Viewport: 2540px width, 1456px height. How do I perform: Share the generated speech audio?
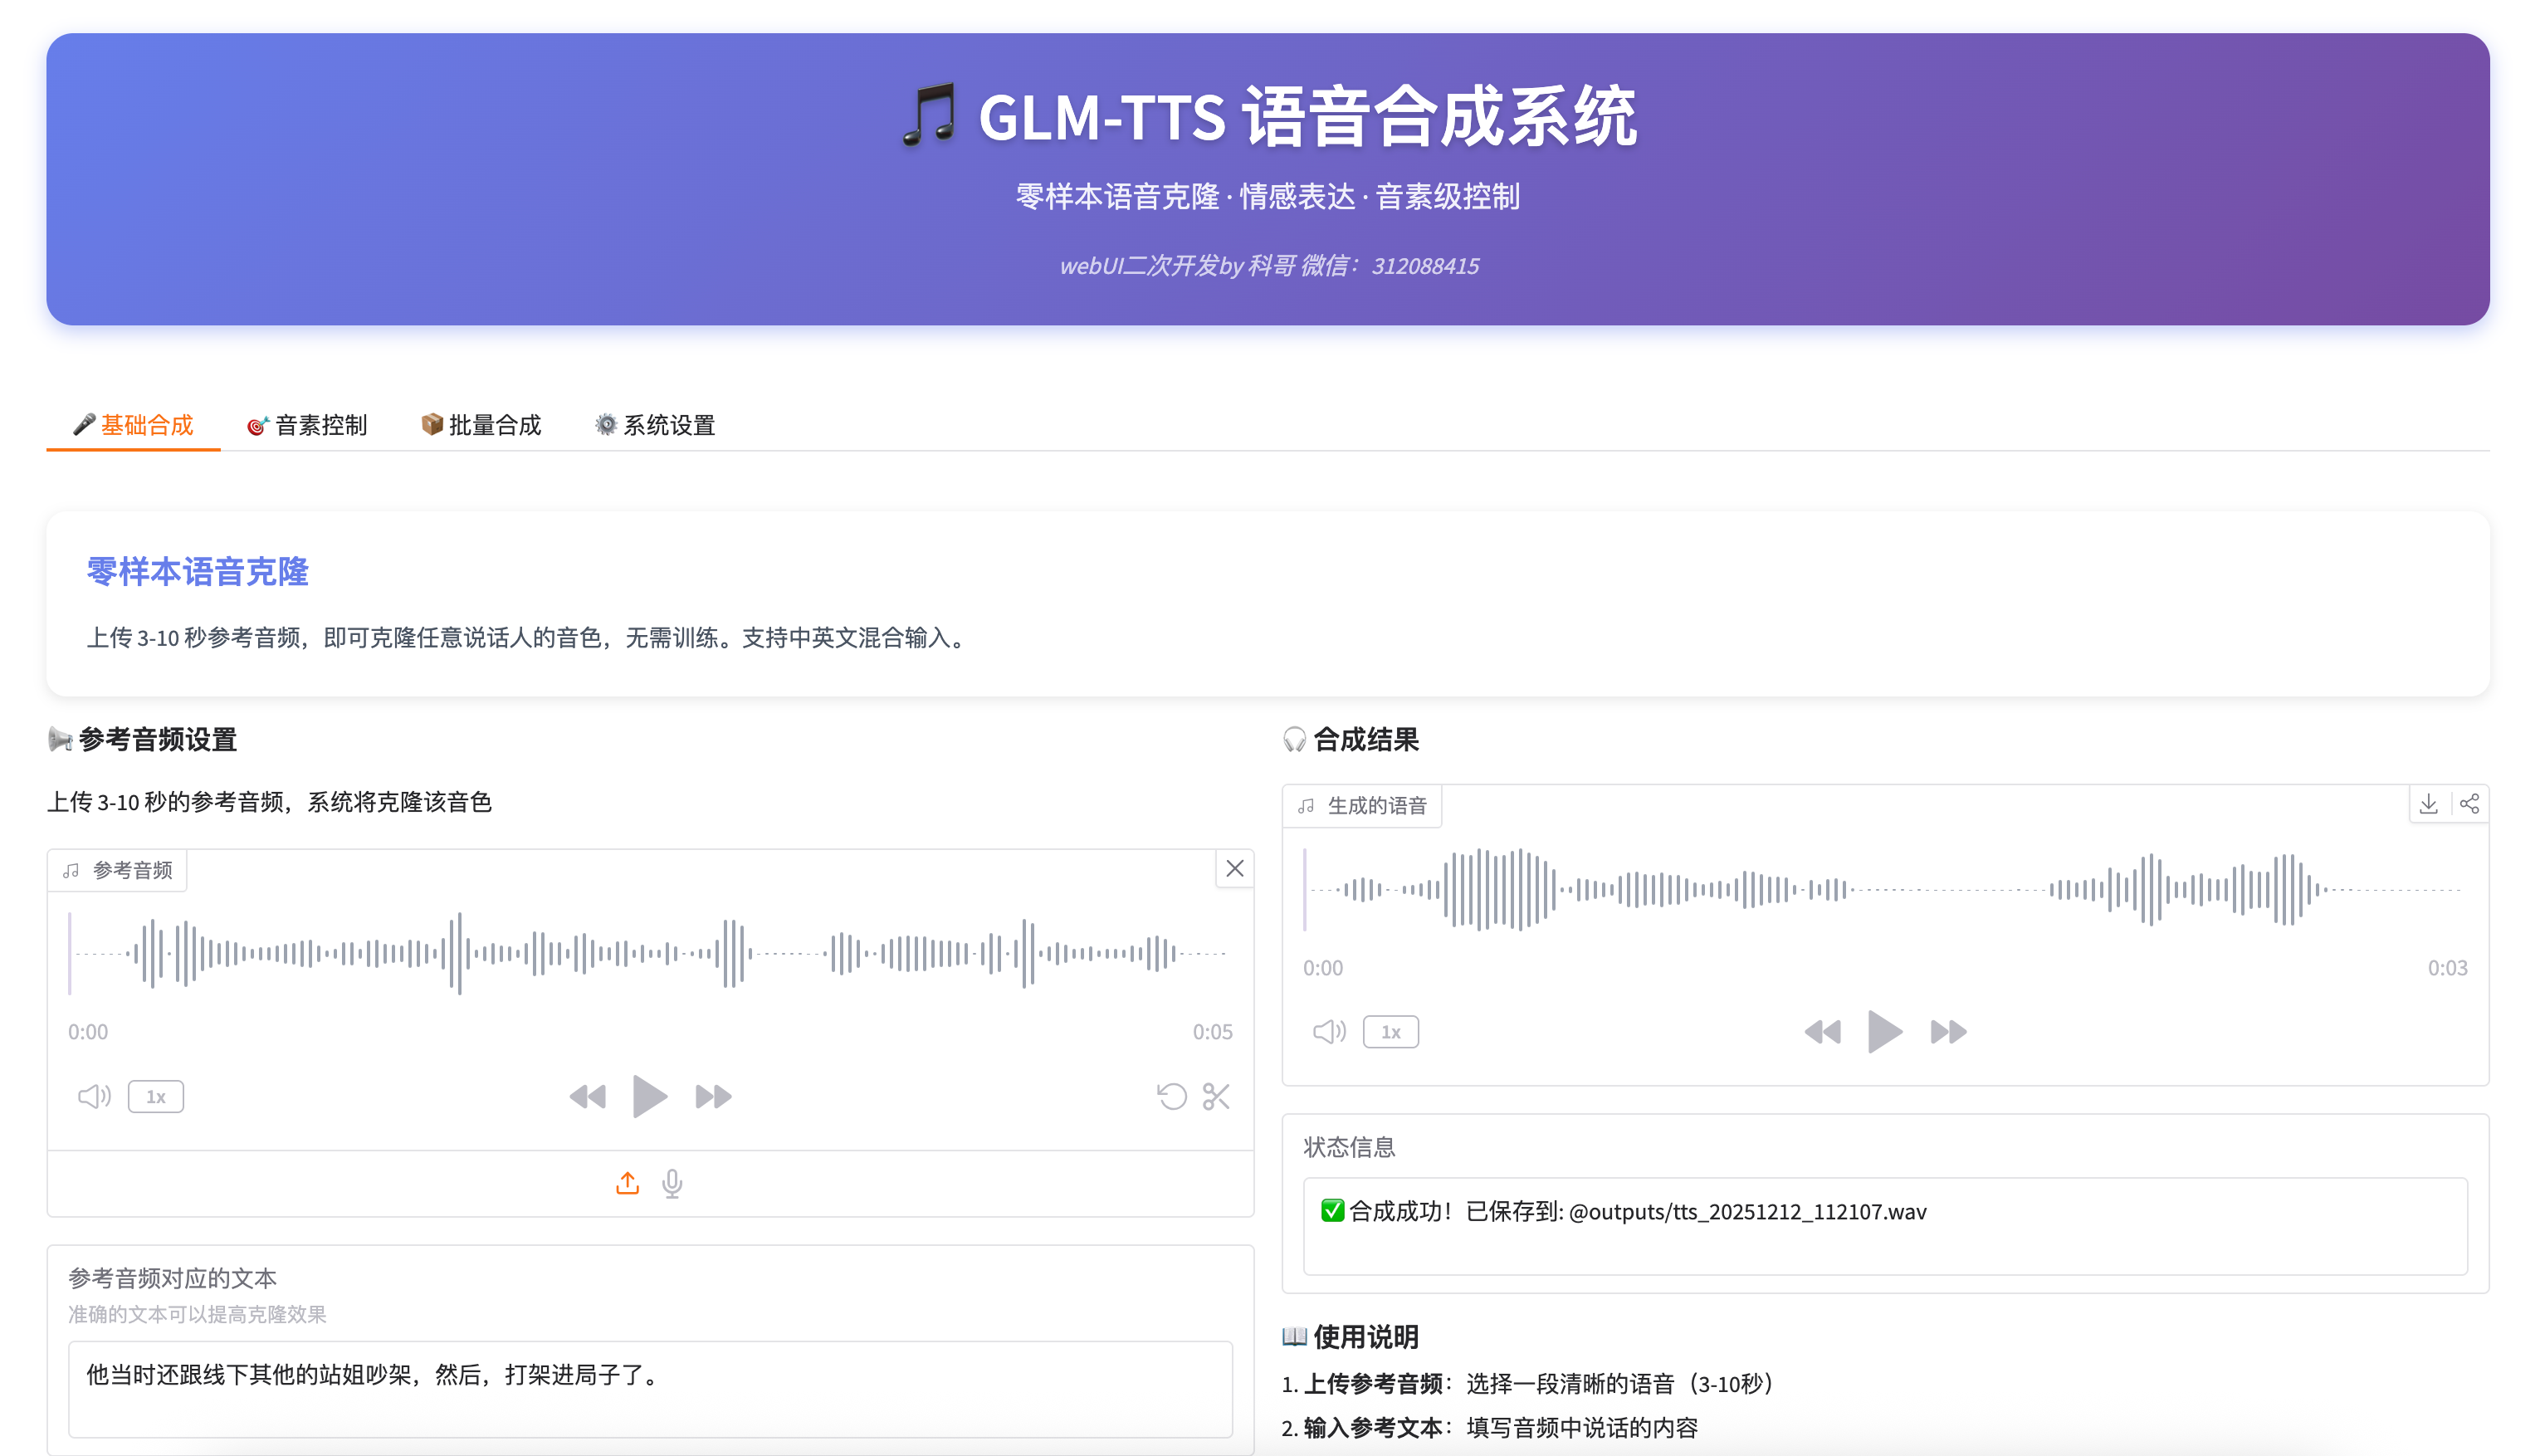tap(2470, 803)
